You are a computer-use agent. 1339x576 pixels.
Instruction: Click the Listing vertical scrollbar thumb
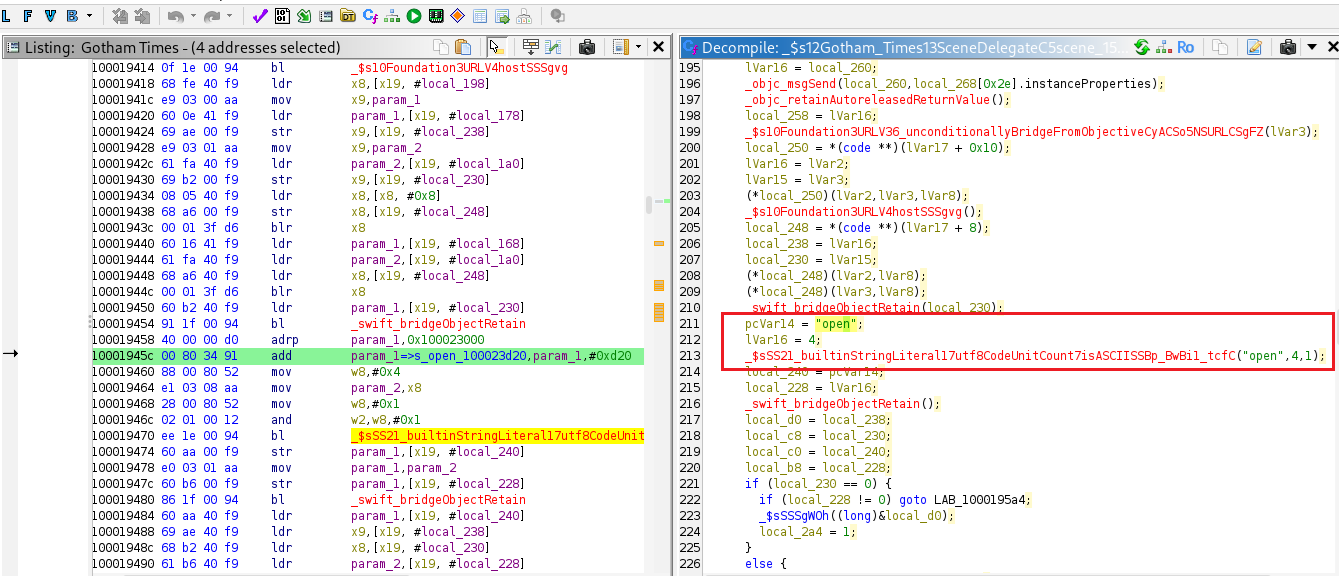[648, 204]
